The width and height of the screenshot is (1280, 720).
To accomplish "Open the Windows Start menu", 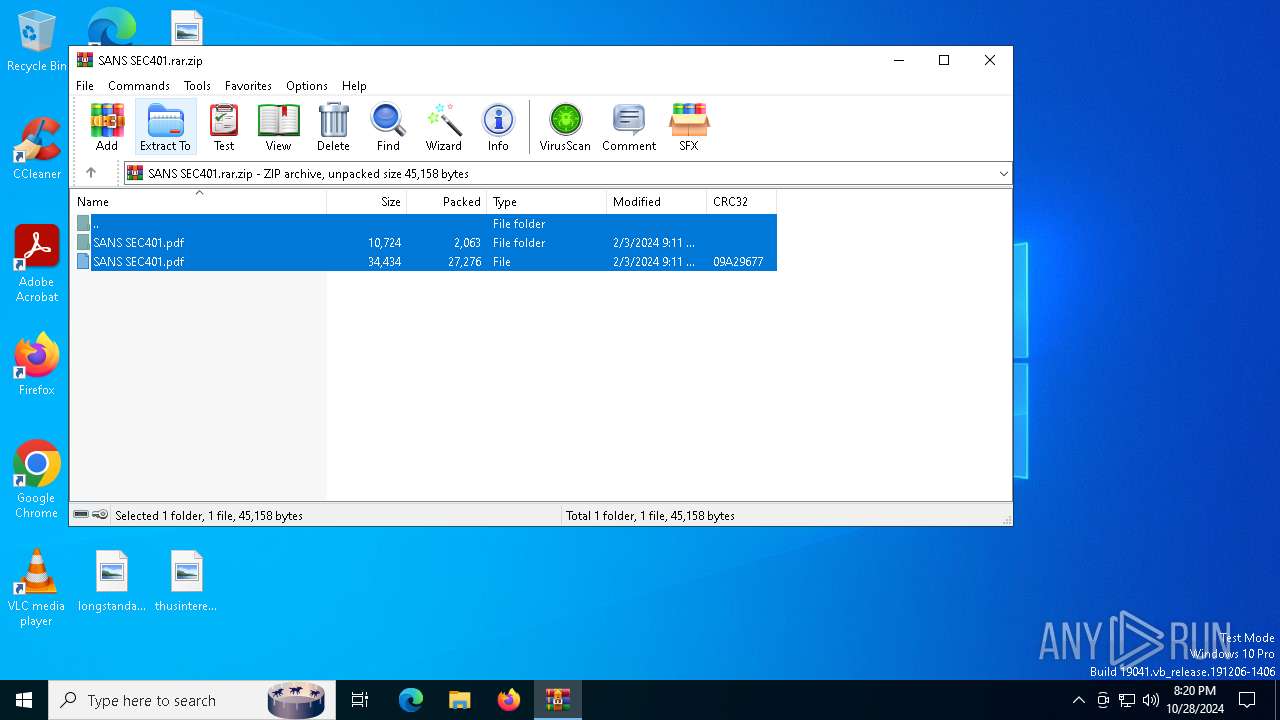I will pyautogui.click(x=24, y=700).
